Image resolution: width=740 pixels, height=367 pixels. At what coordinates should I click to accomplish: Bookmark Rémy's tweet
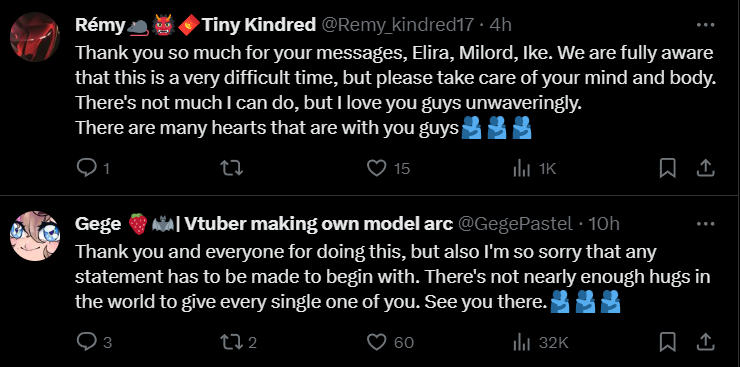667,168
